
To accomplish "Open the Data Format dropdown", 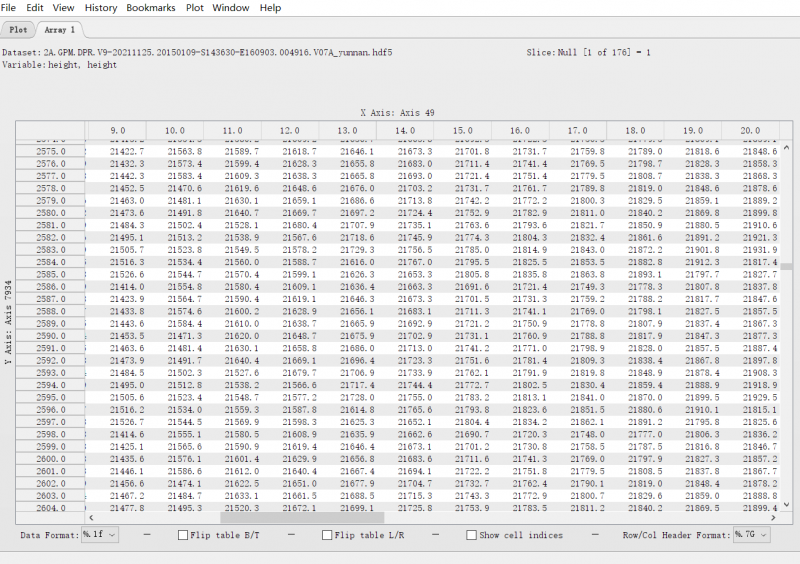I will 100,535.
